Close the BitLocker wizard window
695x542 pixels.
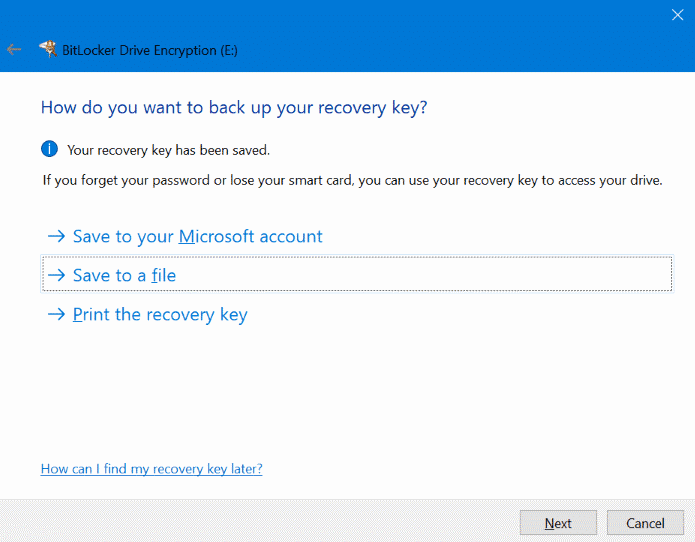click(677, 15)
